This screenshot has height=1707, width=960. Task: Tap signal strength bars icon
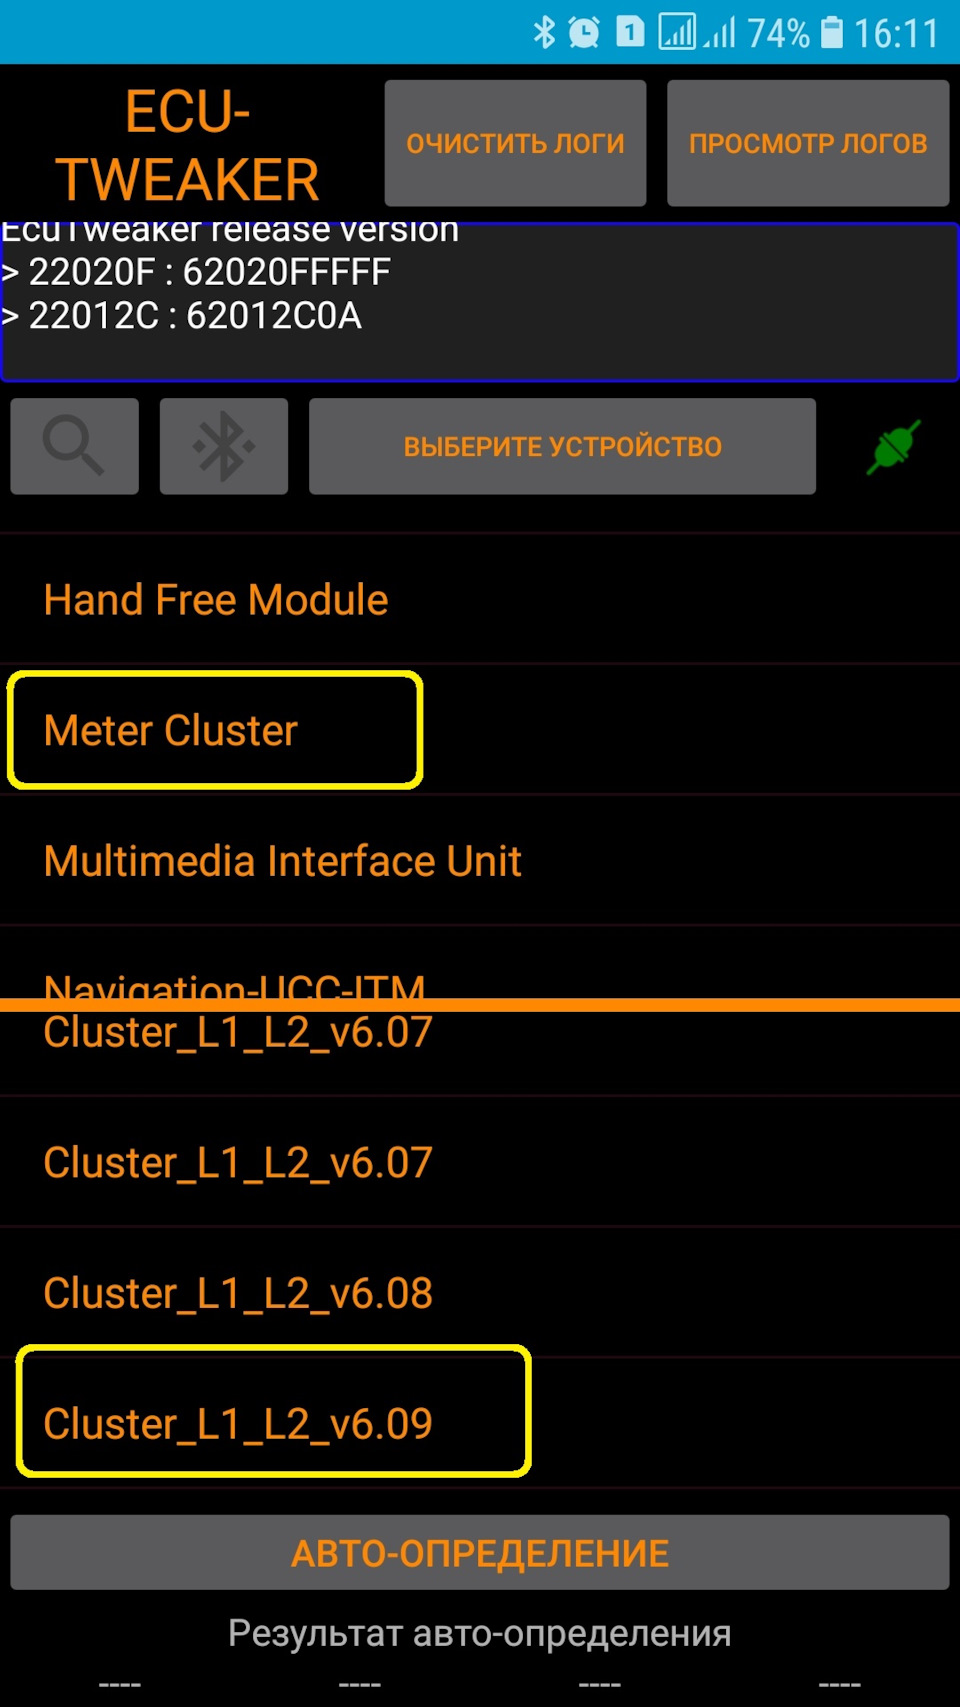[x=720, y=32]
